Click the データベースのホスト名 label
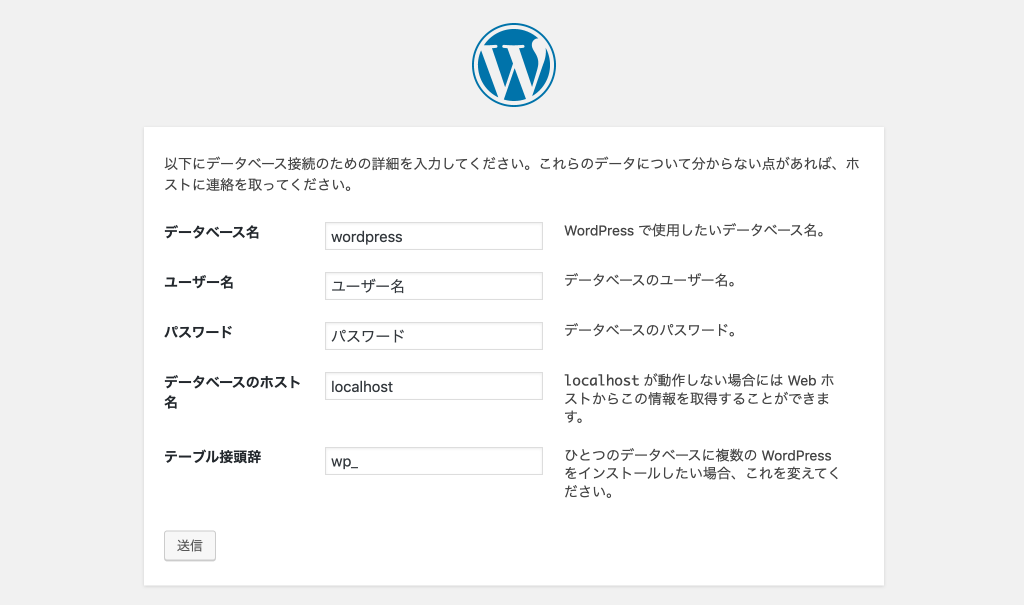This screenshot has height=605, width=1024. coord(232,392)
